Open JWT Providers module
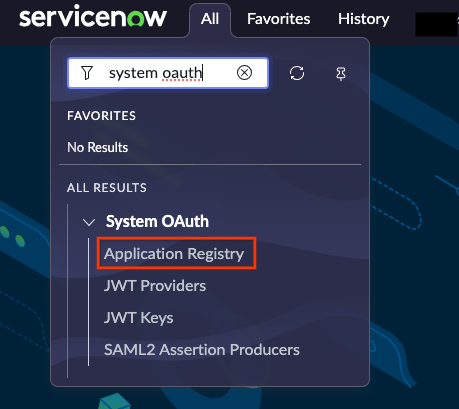459x409 pixels. [x=155, y=286]
